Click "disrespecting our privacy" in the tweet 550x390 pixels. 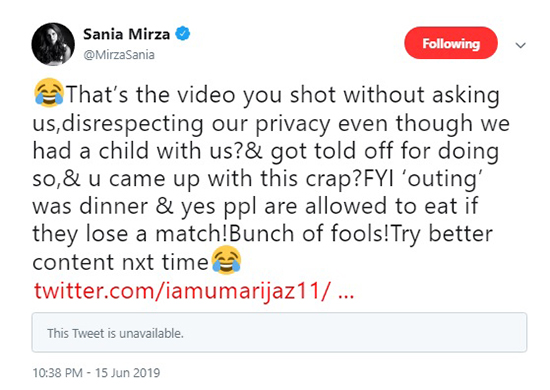tap(196, 124)
